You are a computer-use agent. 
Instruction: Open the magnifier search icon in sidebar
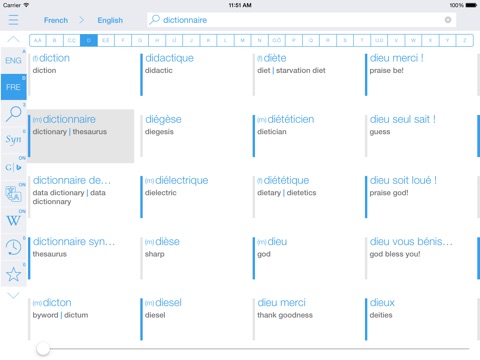pos(14,114)
